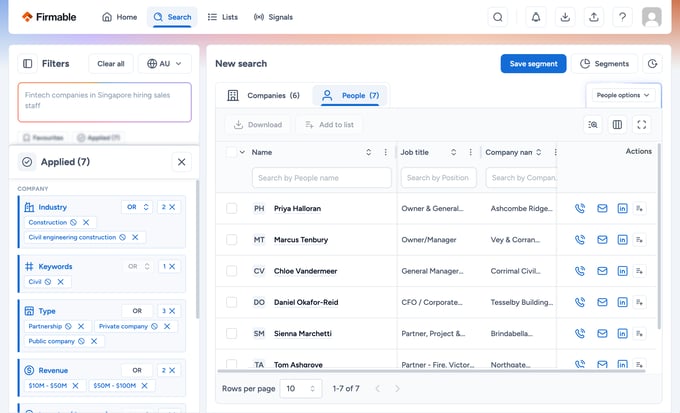Email Priya Halloran via envelope icon

[602, 209]
